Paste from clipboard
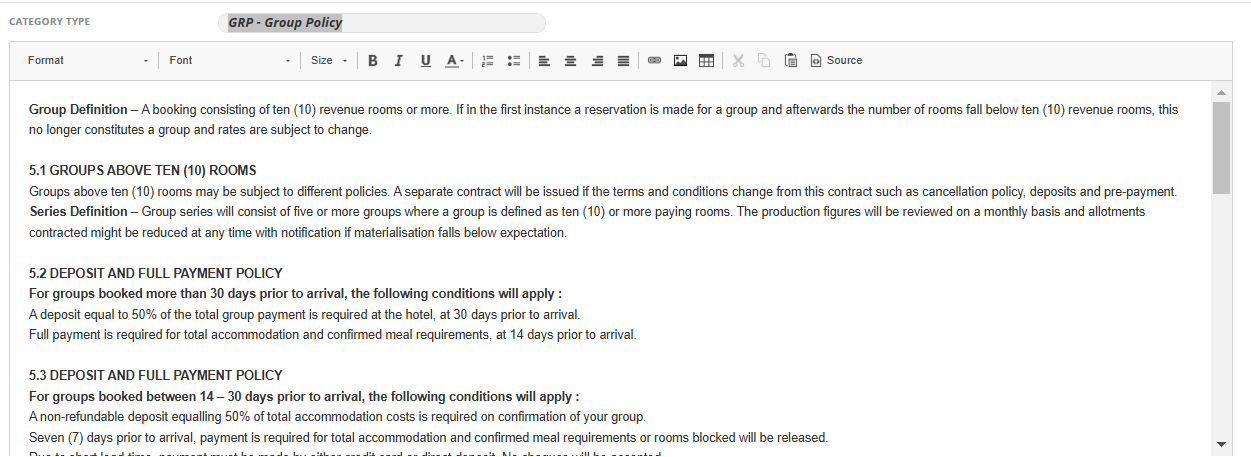This screenshot has height=457, width=1251. pyautogui.click(x=790, y=61)
